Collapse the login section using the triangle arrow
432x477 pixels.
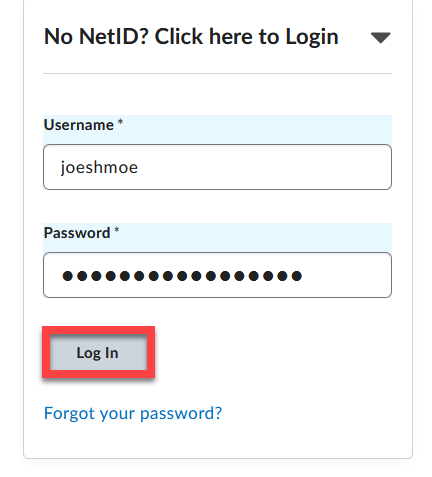380,38
